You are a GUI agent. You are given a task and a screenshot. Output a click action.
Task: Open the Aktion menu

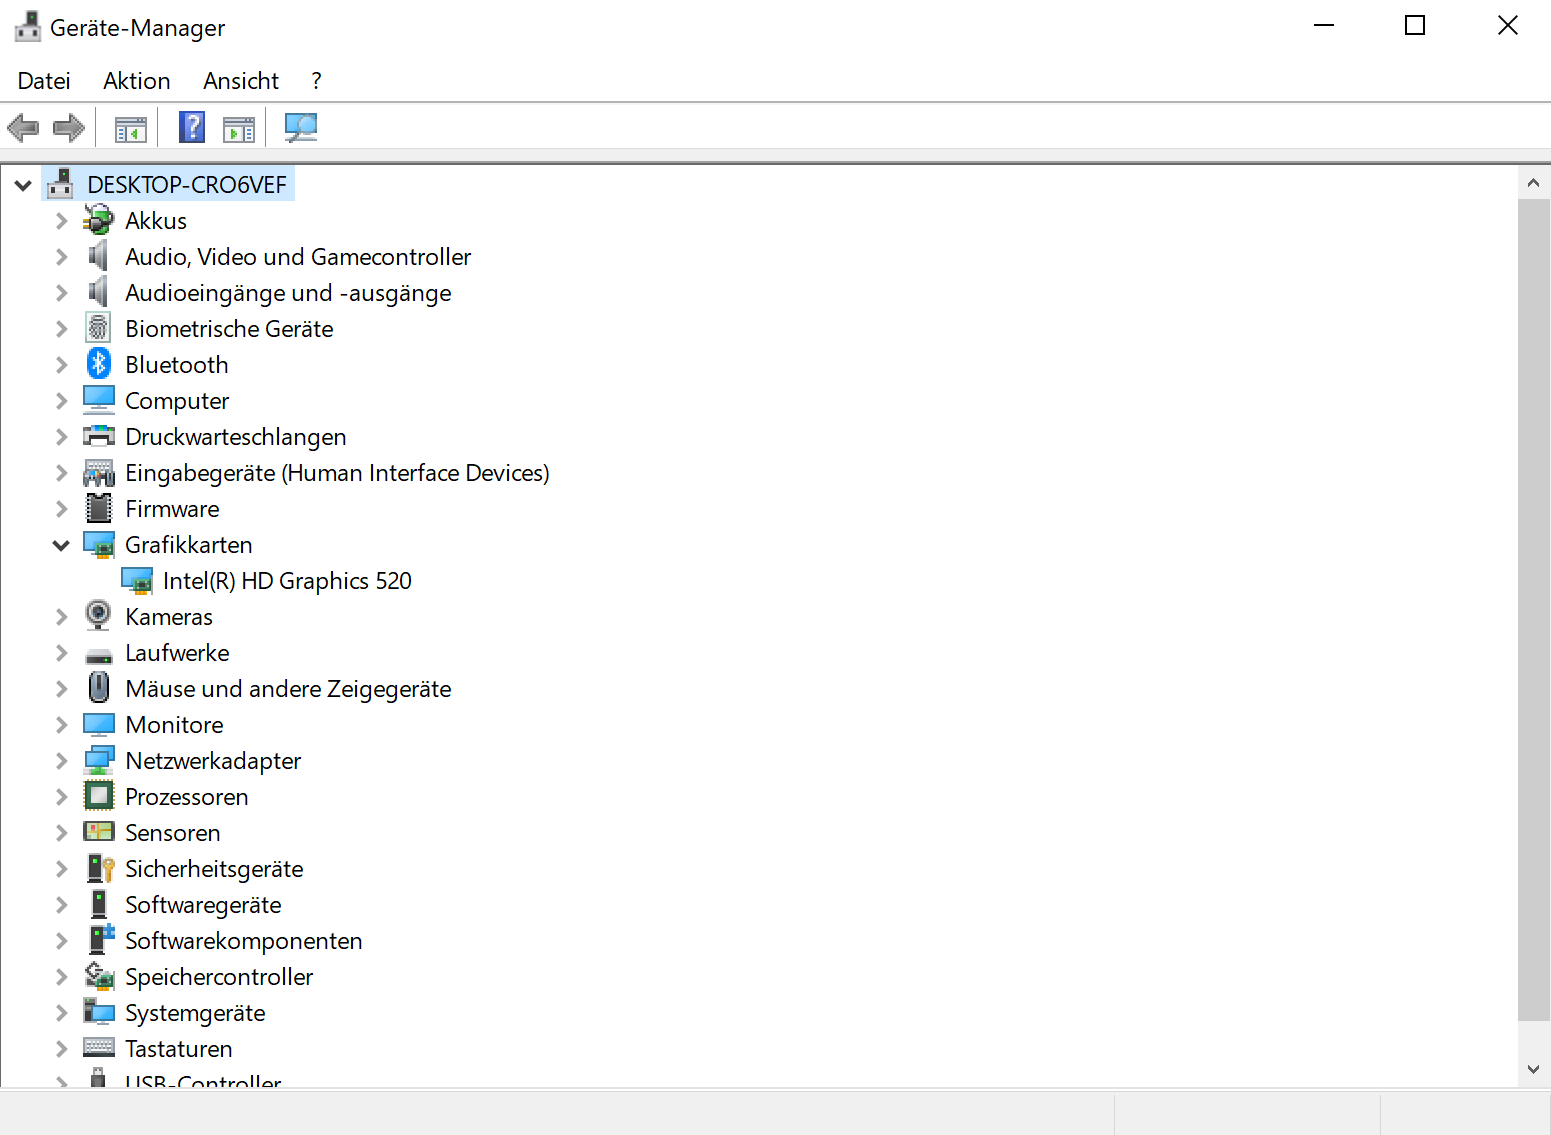pos(137,81)
